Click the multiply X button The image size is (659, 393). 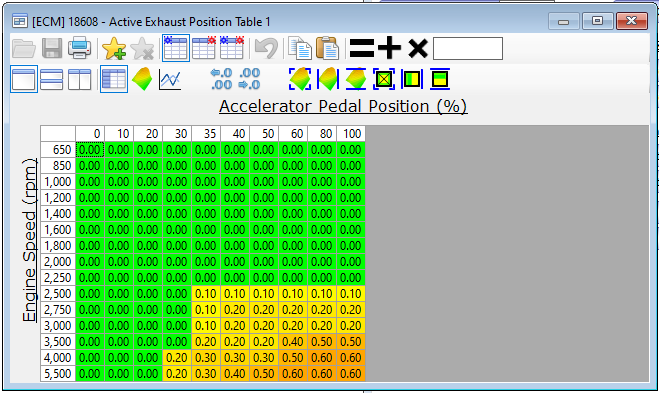[418, 48]
